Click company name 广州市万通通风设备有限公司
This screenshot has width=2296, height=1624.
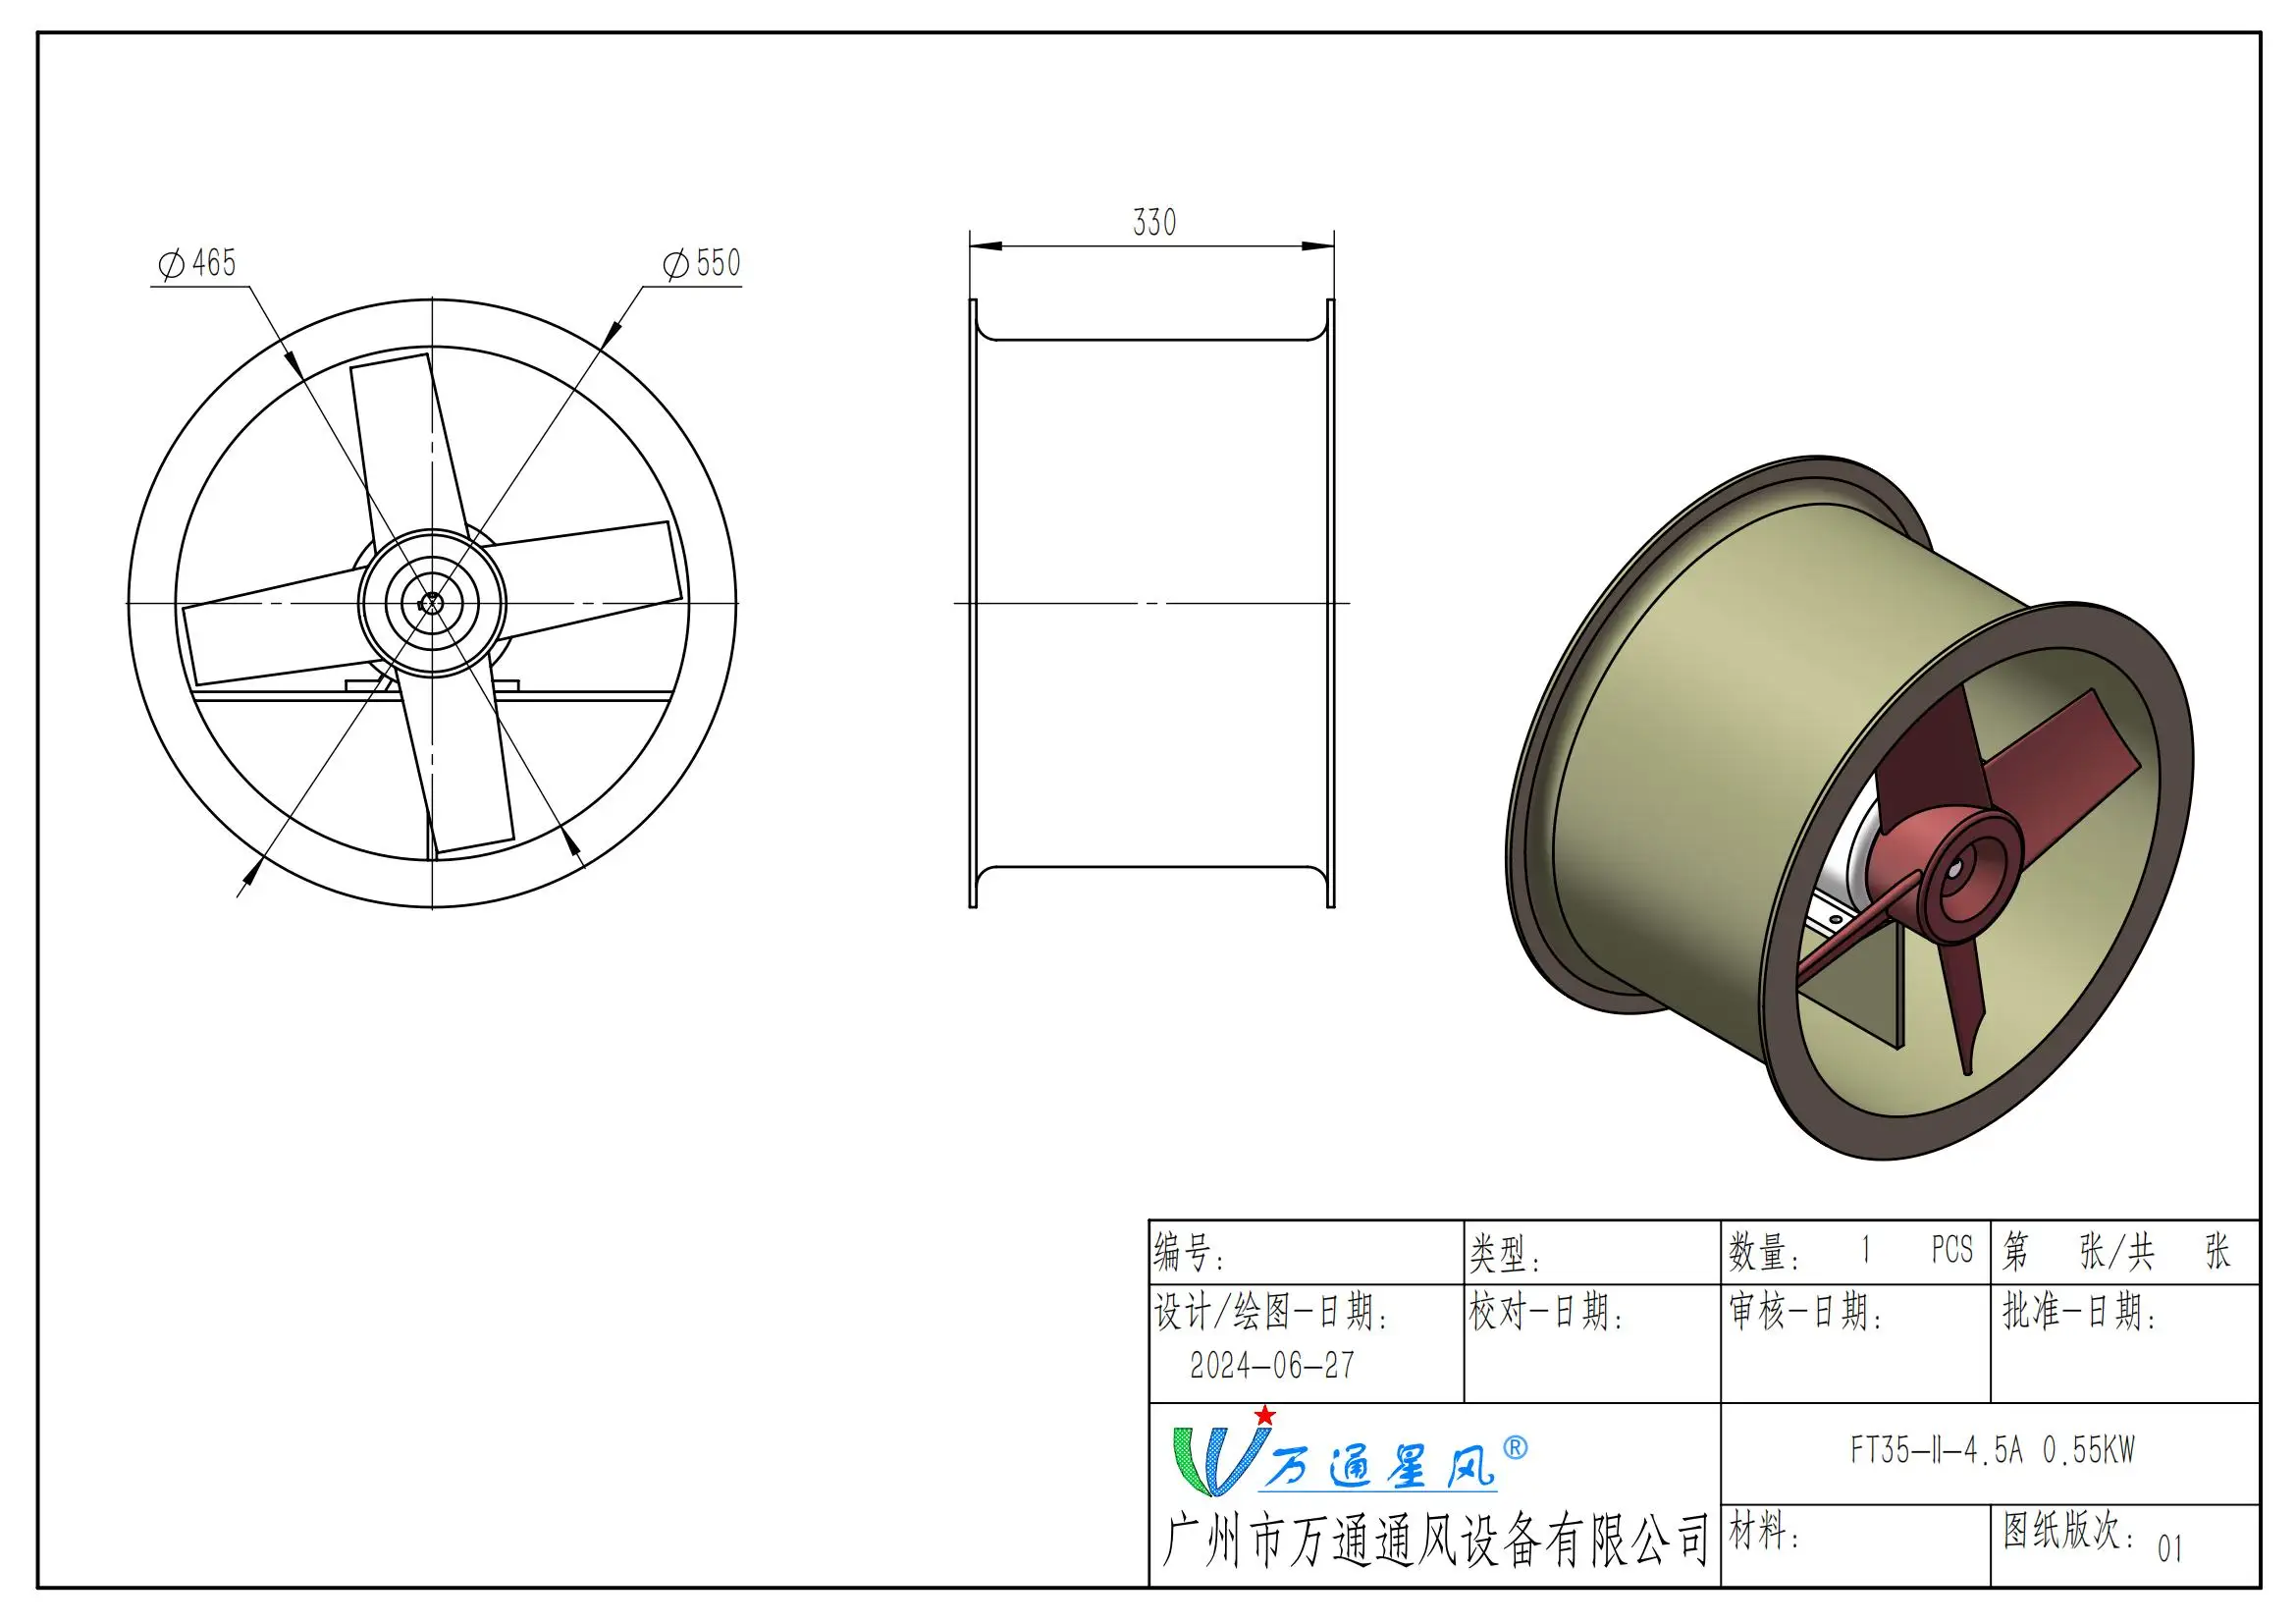pos(1437,1541)
